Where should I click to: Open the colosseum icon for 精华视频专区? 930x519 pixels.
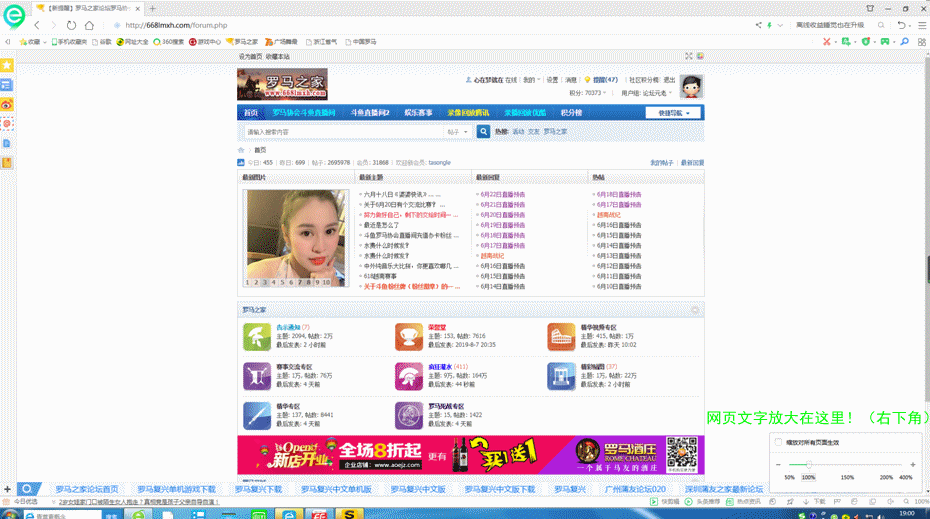pyautogui.click(x=561, y=336)
